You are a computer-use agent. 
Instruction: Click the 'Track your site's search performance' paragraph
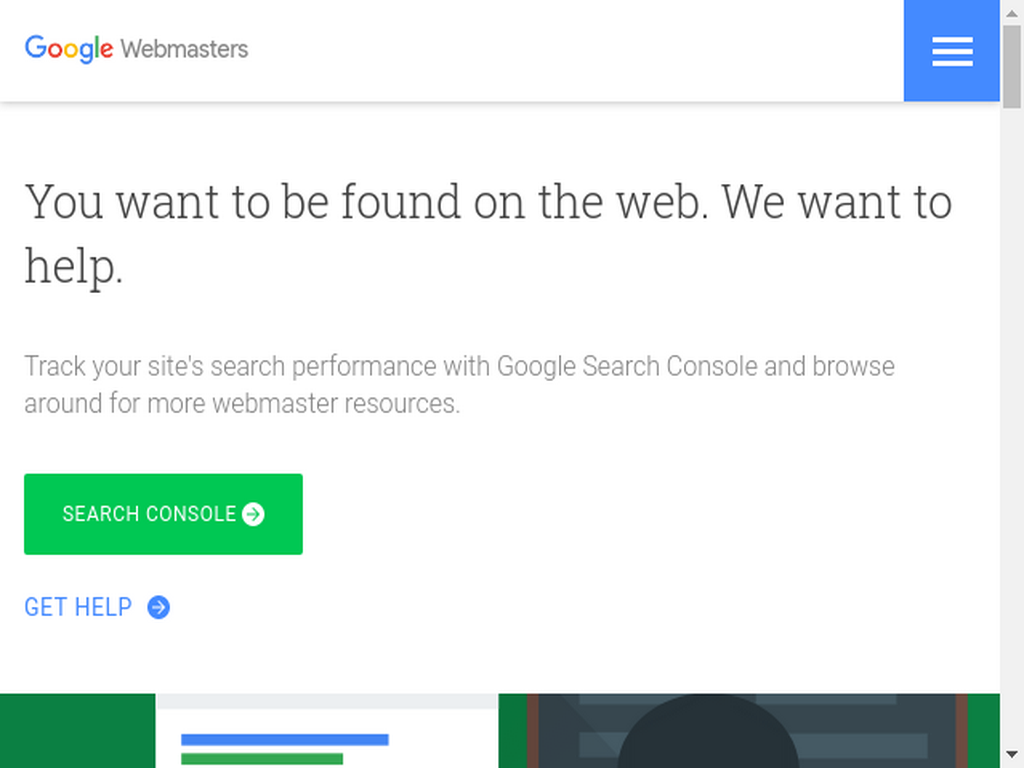(459, 385)
